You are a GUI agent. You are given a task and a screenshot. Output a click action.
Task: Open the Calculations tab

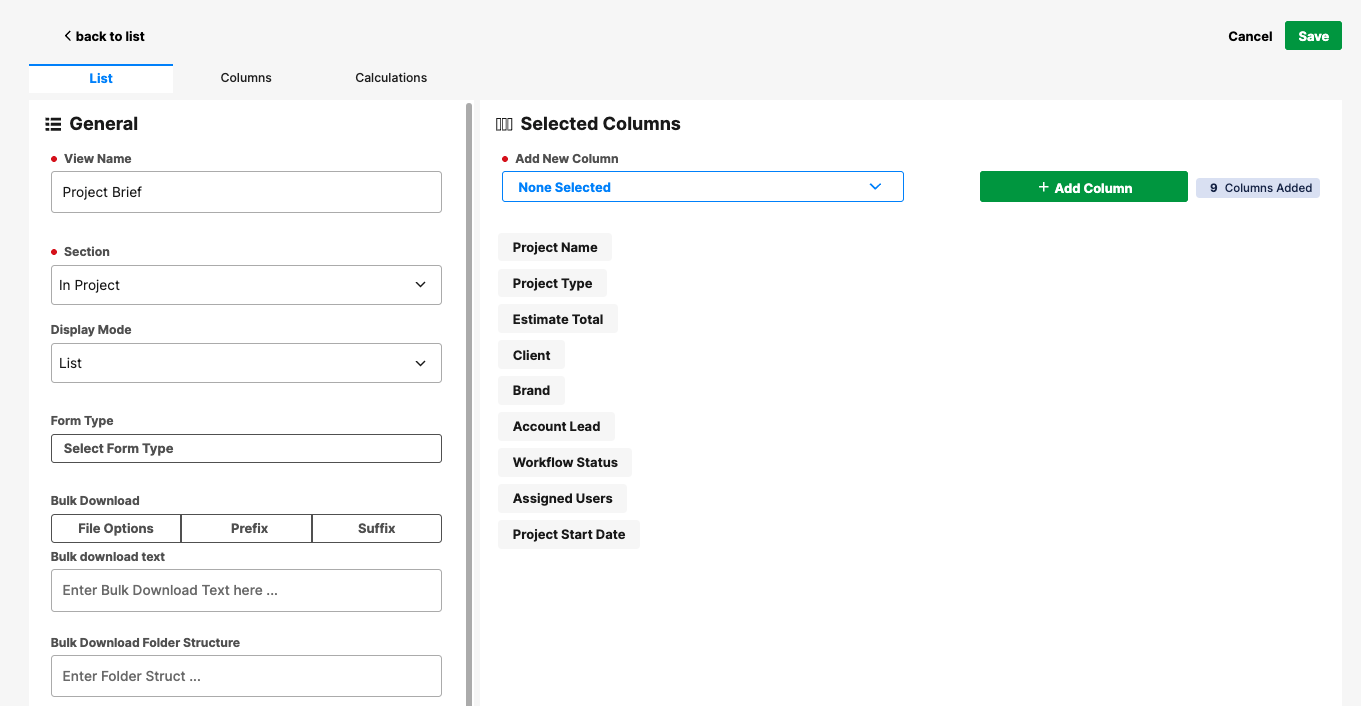391,78
